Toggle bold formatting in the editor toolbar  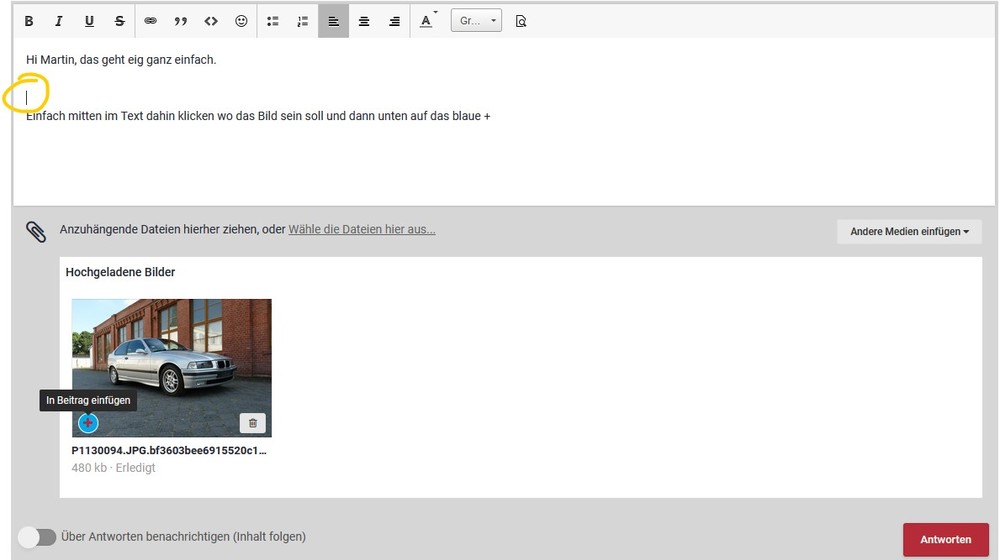pos(28,21)
